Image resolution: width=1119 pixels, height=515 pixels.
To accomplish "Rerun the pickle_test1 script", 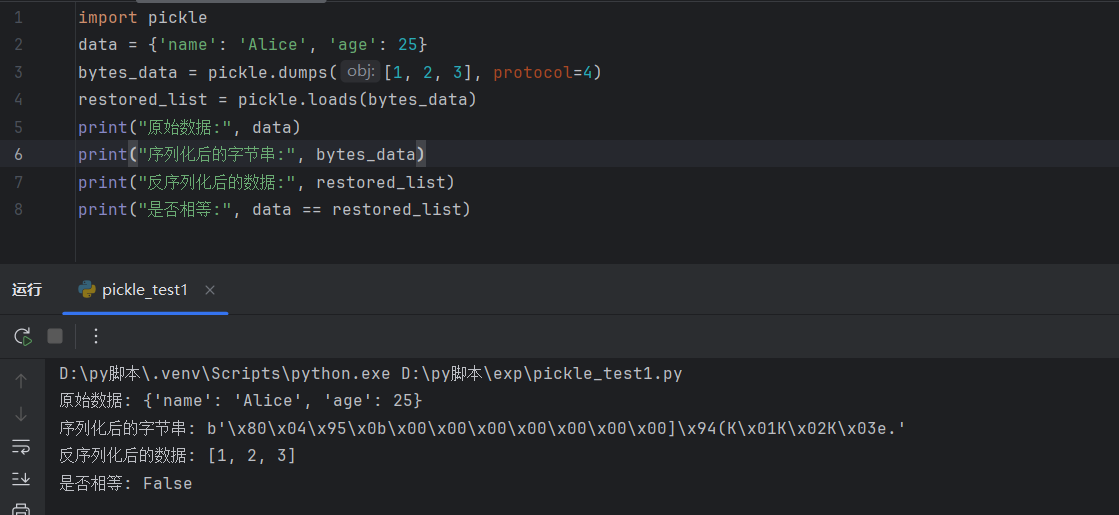I will 22,336.
